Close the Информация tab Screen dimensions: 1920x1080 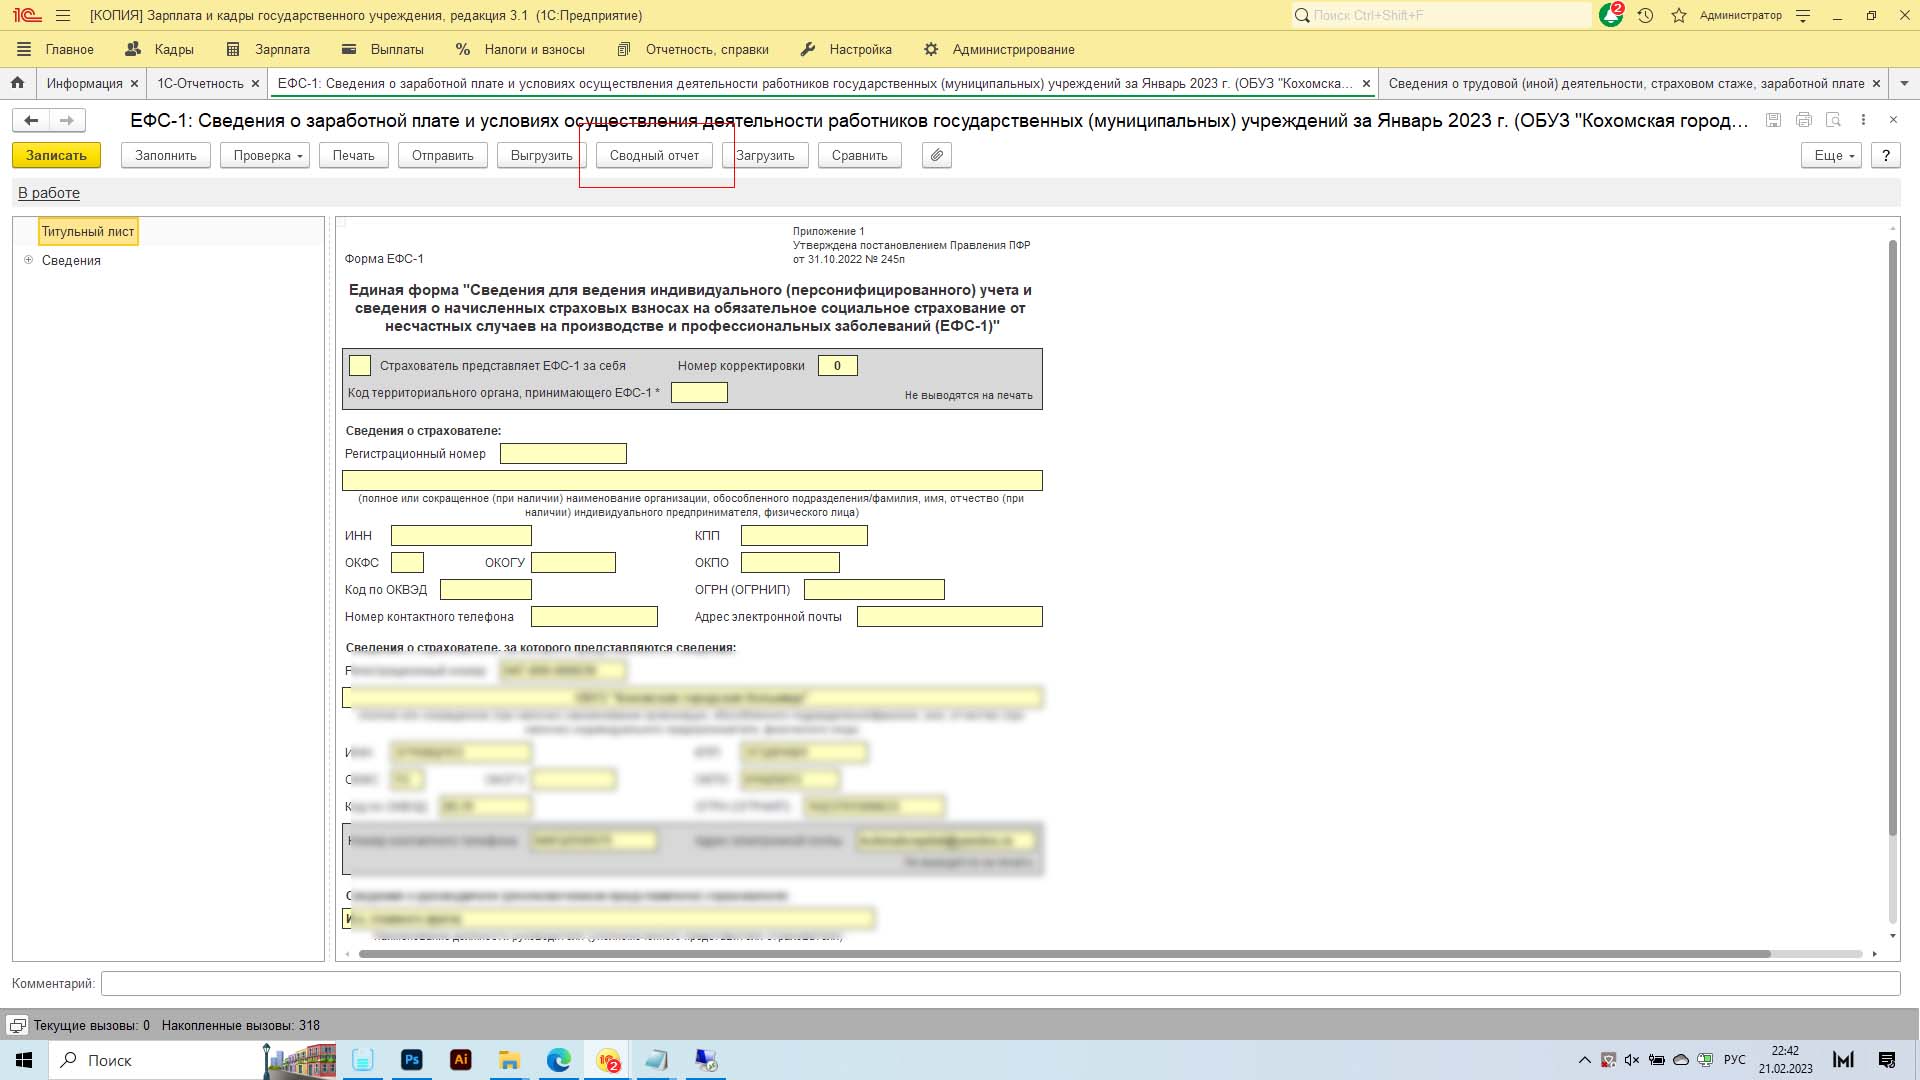click(134, 84)
